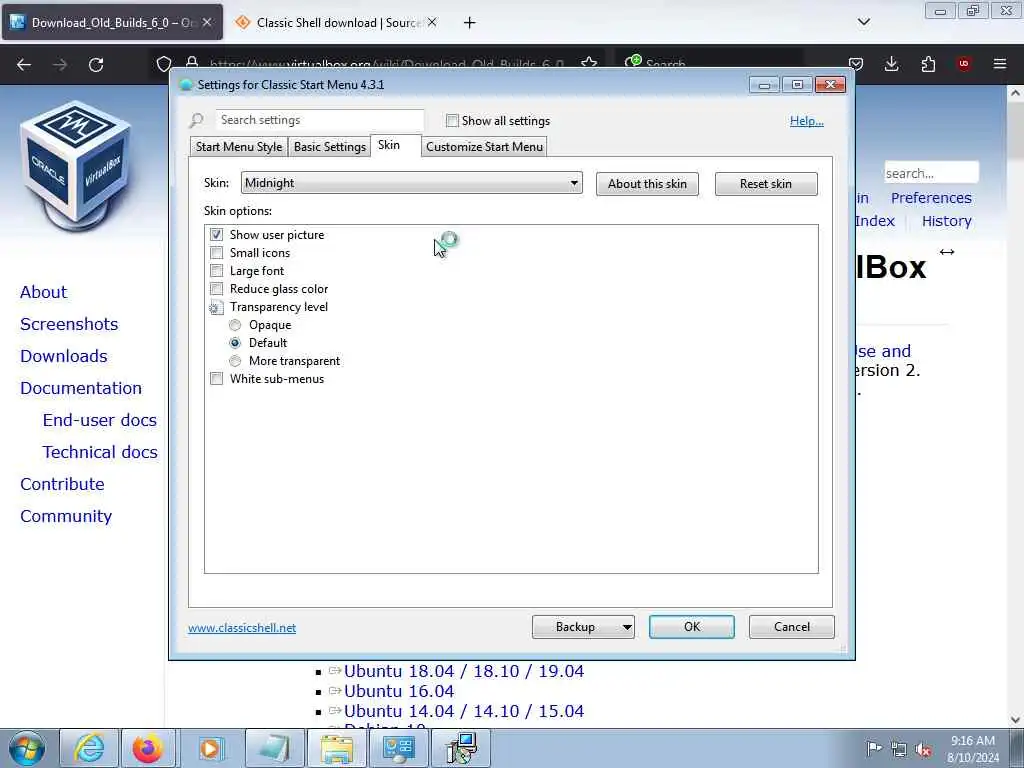Focus the Search settings field
This screenshot has width=1024, height=768.
point(320,120)
